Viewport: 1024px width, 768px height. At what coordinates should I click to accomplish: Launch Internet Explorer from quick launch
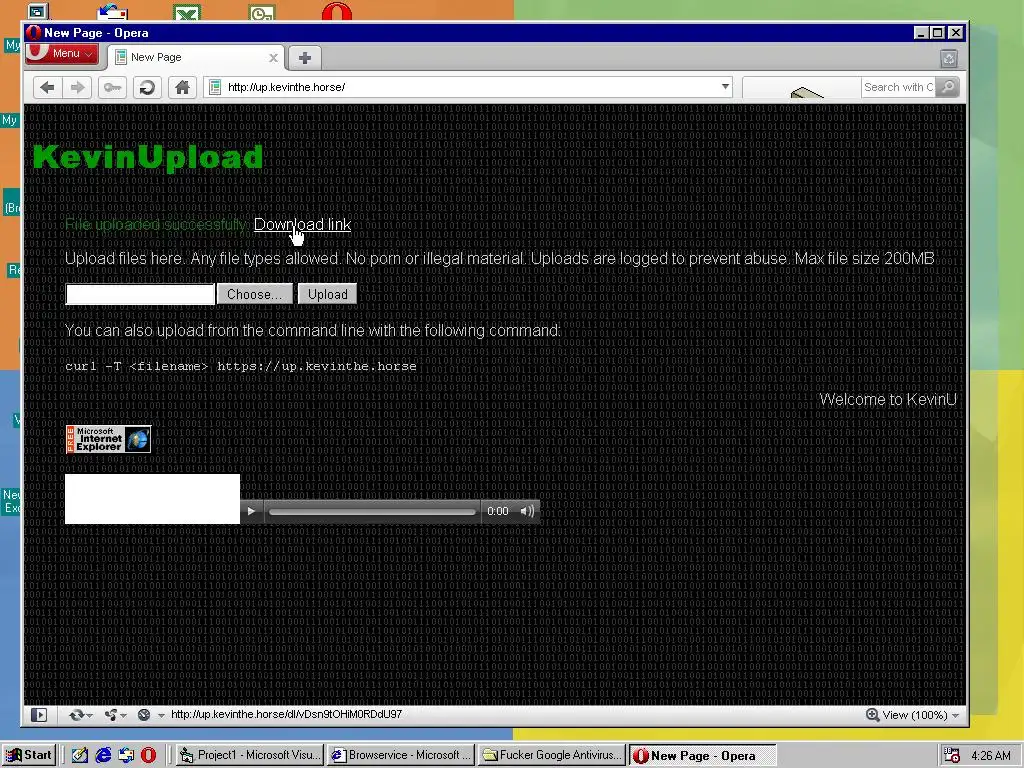(103, 756)
